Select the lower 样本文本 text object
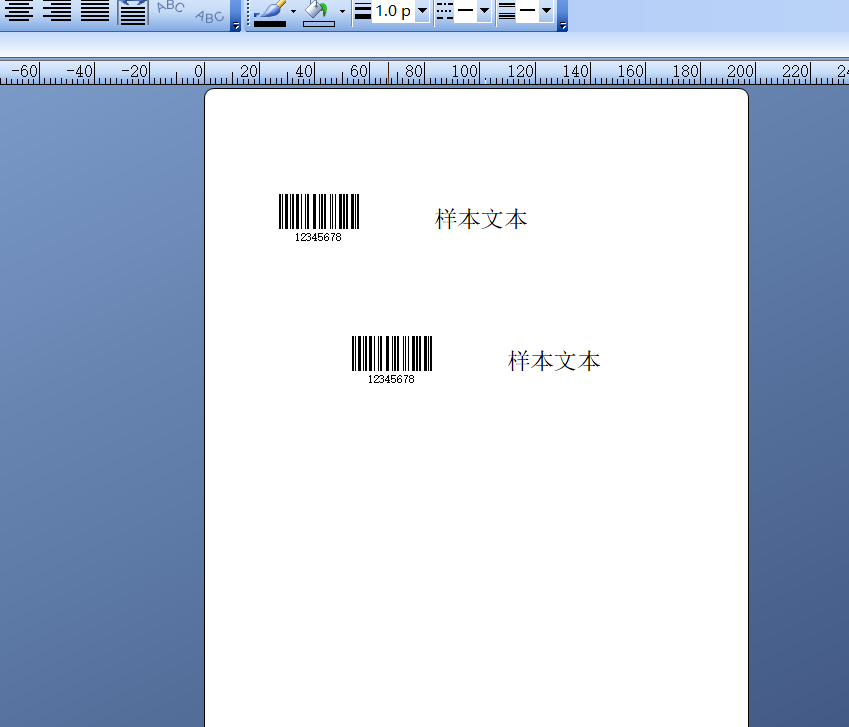The width and height of the screenshot is (849, 727). (554, 361)
